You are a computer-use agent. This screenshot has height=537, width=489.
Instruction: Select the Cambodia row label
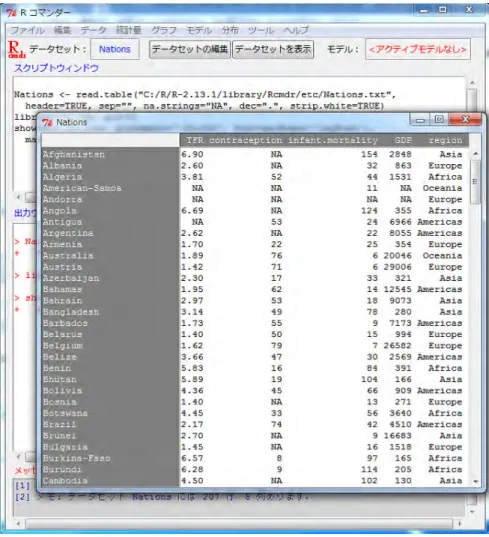(x=65, y=481)
